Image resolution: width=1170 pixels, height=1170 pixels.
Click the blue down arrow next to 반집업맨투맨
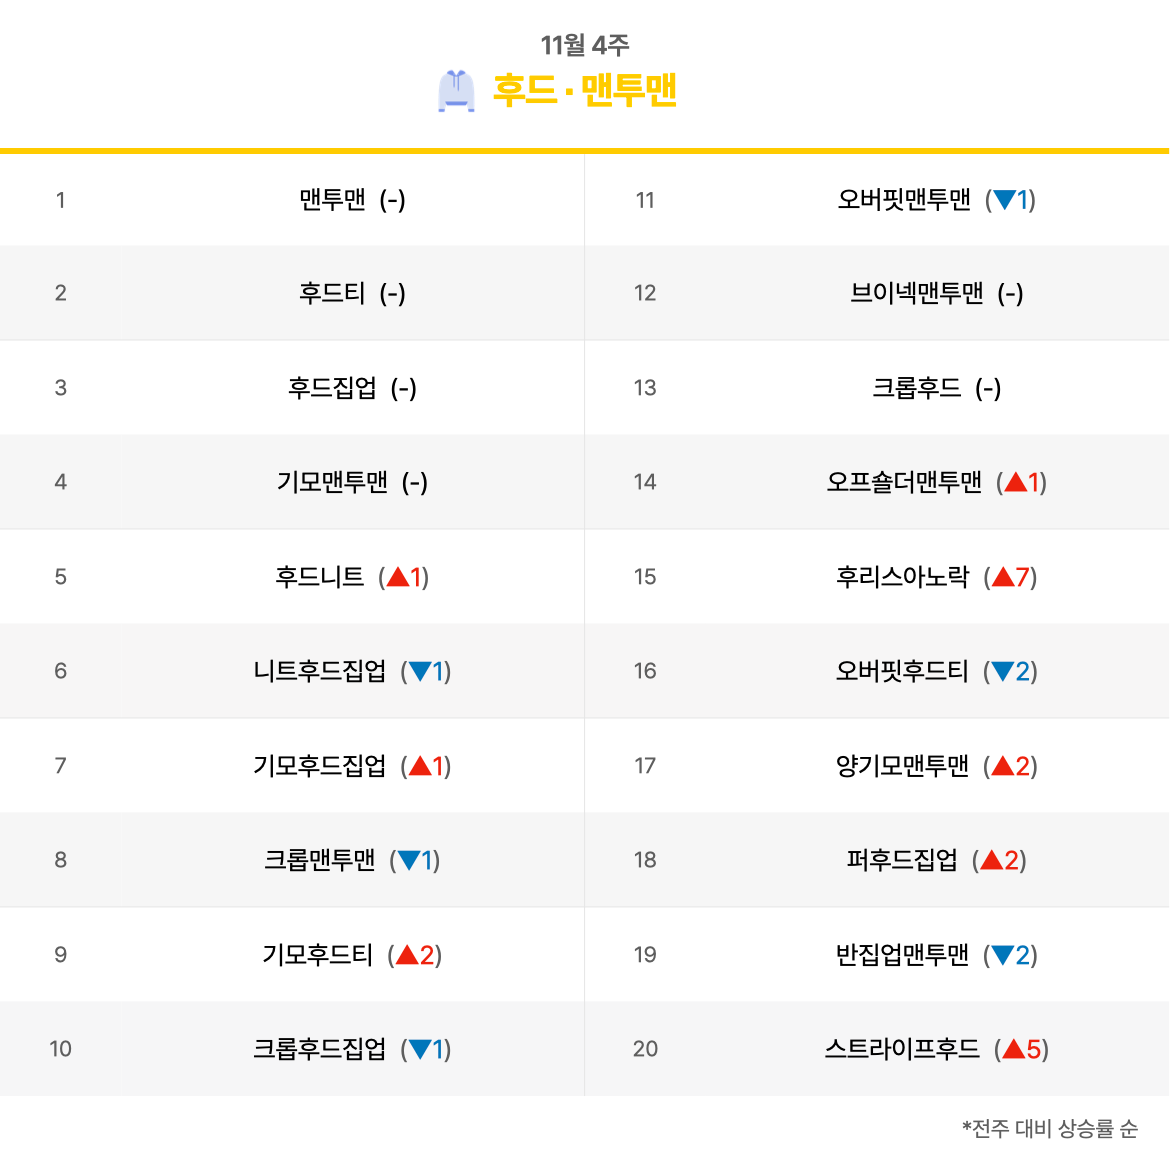1002,955
